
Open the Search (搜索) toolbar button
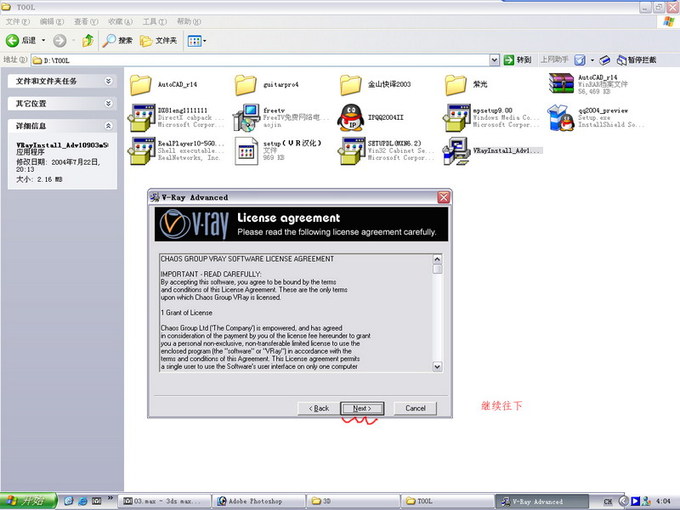118,41
